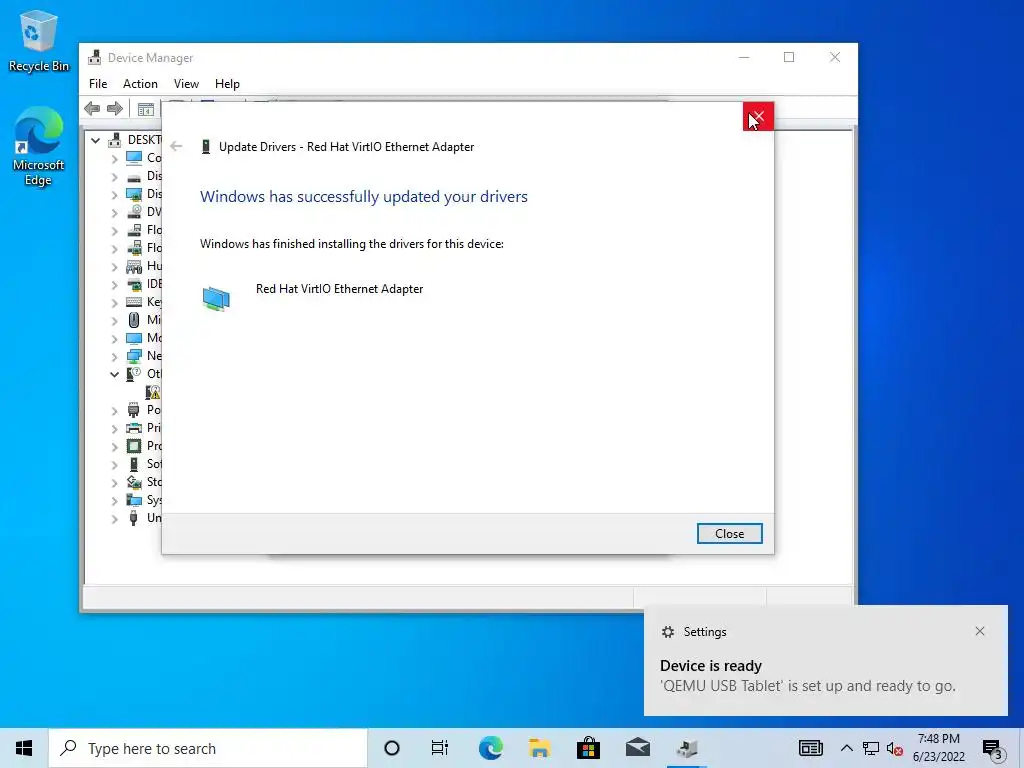This screenshot has width=1024, height=768.
Task: Open the Mail app from taskbar
Action: tap(637, 748)
